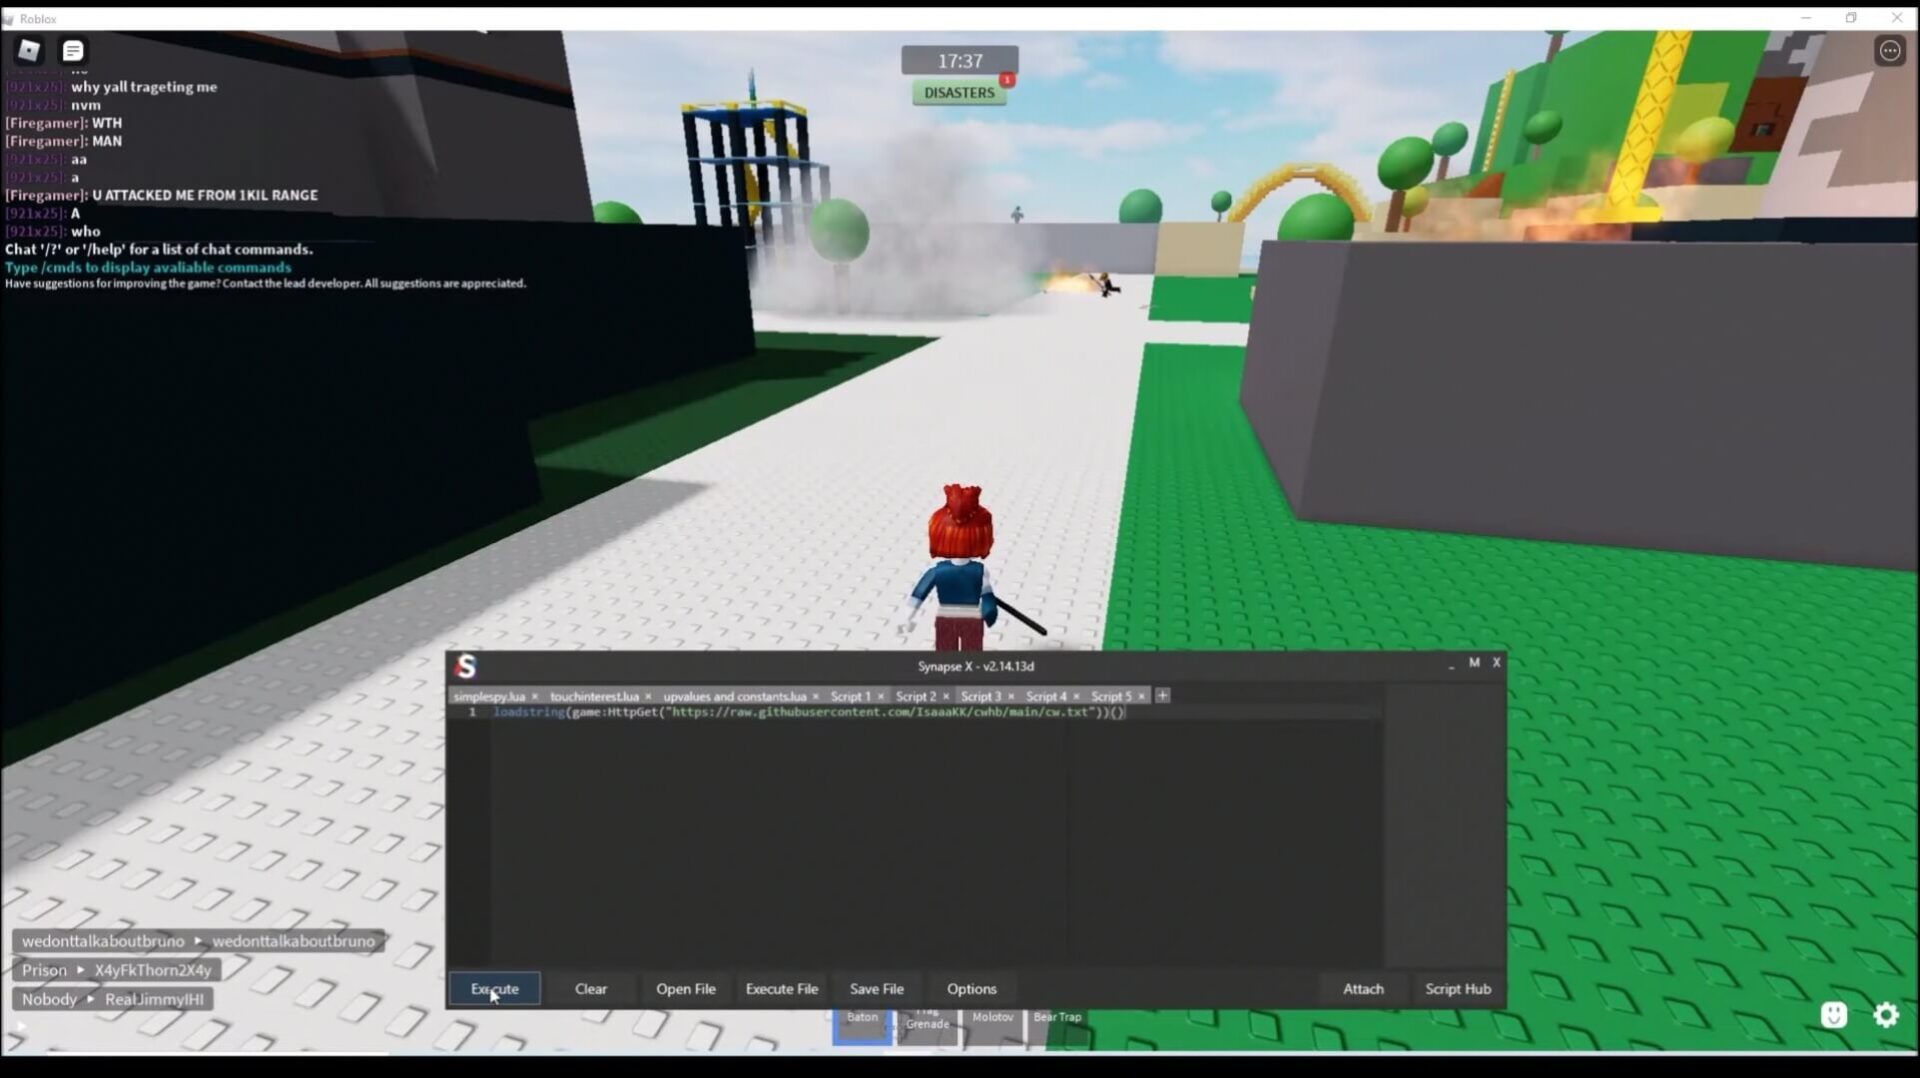Toggle the chat window icon

pyautogui.click(x=72, y=50)
